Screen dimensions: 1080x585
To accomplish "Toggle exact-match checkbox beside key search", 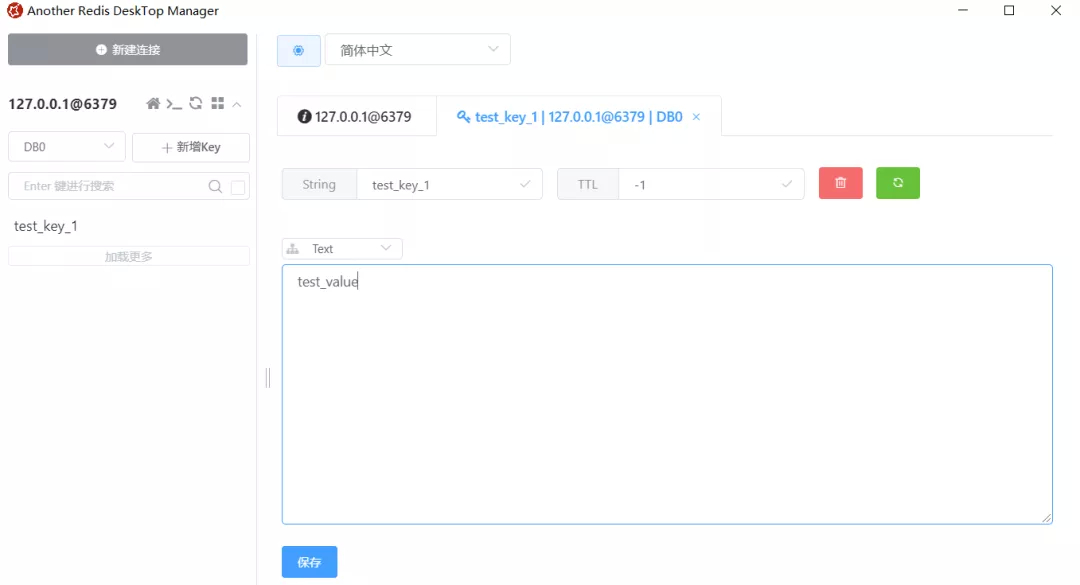I will click(x=236, y=186).
